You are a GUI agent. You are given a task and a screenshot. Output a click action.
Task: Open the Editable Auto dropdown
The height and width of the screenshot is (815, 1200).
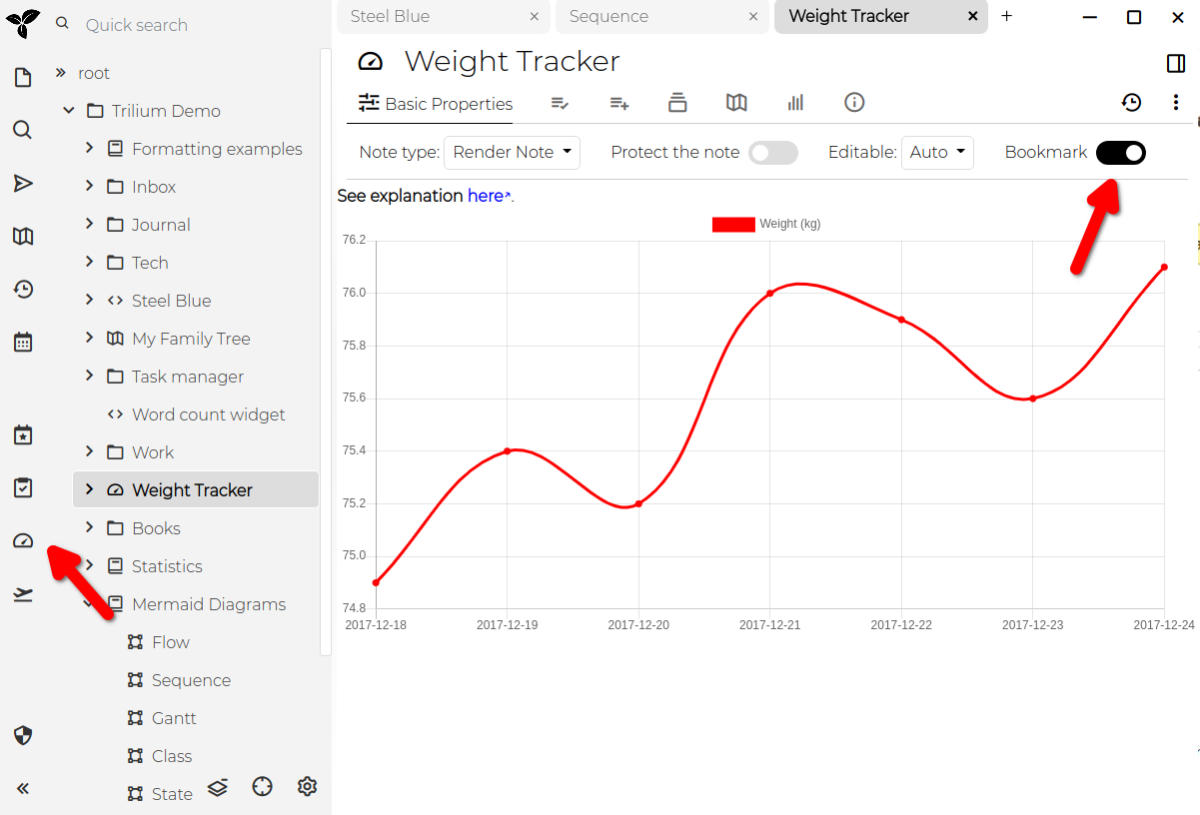point(937,153)
